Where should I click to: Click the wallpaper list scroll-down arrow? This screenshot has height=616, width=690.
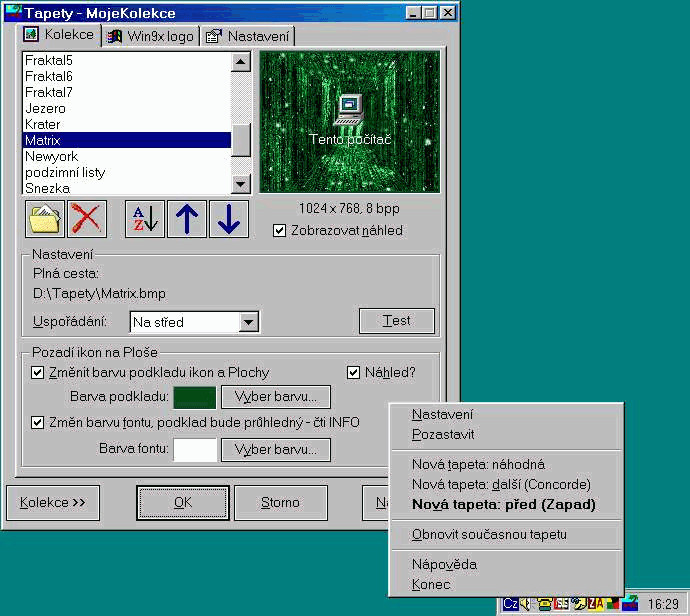click(241, 184)
